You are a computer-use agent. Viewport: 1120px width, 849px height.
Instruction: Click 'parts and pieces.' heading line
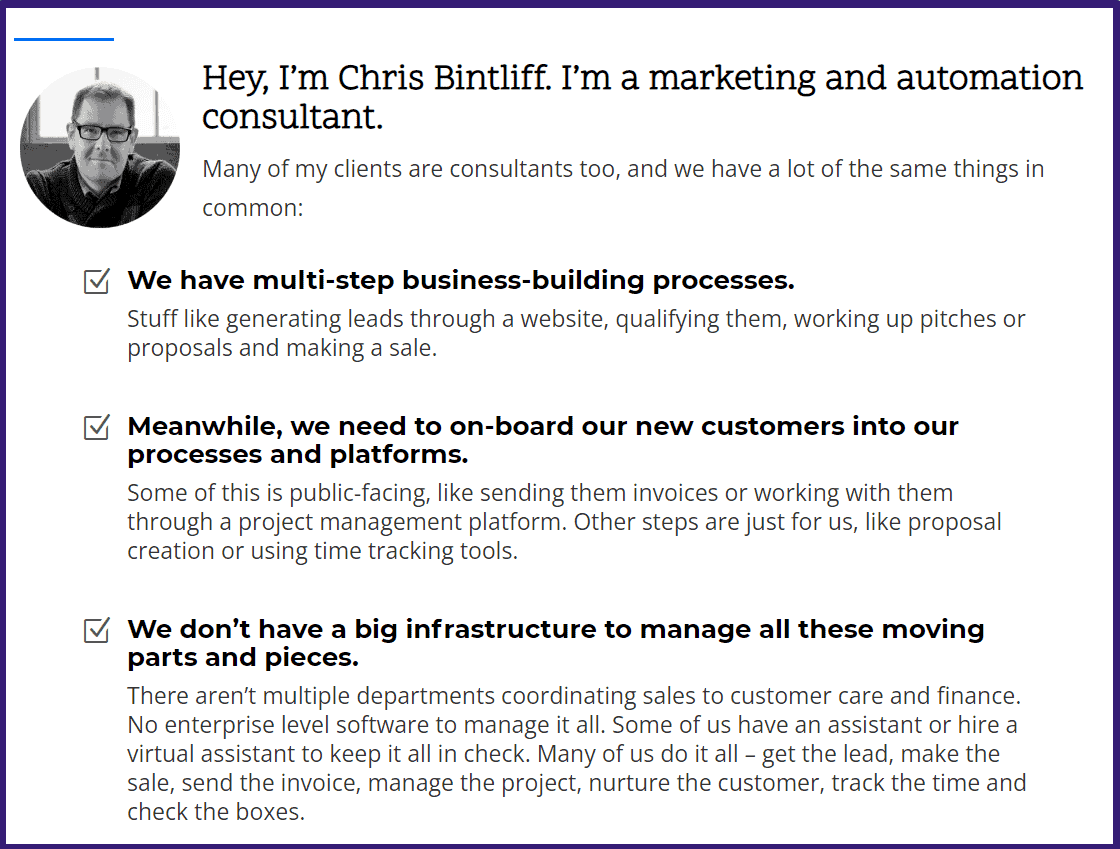coord(243,657)
